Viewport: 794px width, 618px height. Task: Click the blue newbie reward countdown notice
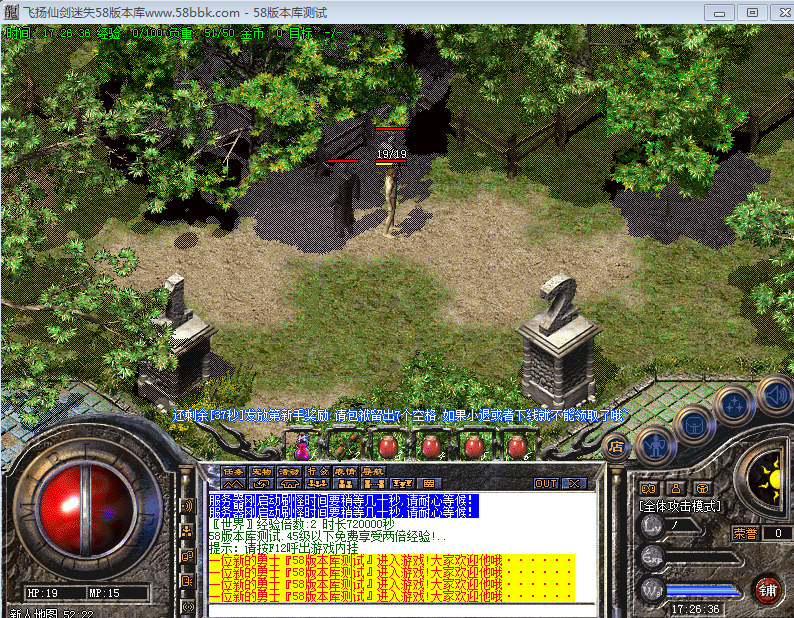click(x=400, y=416)
